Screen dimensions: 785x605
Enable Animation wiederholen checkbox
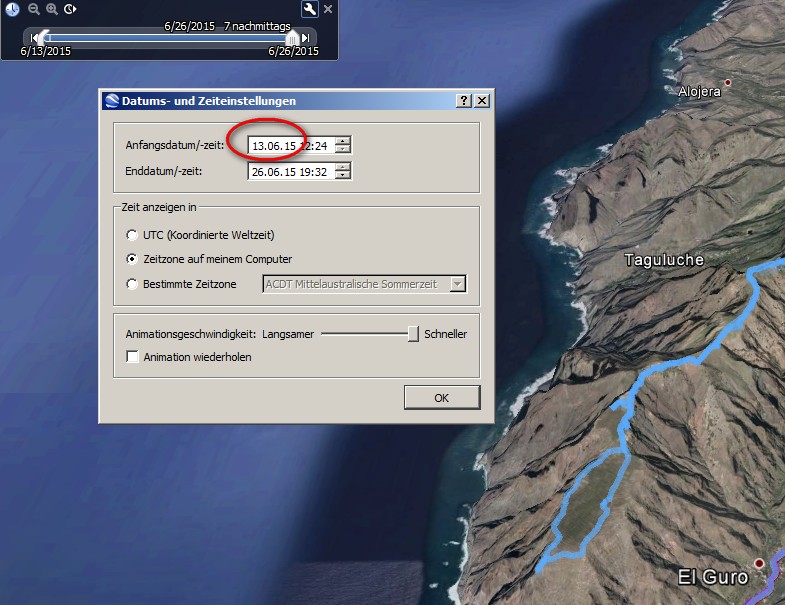132,357
